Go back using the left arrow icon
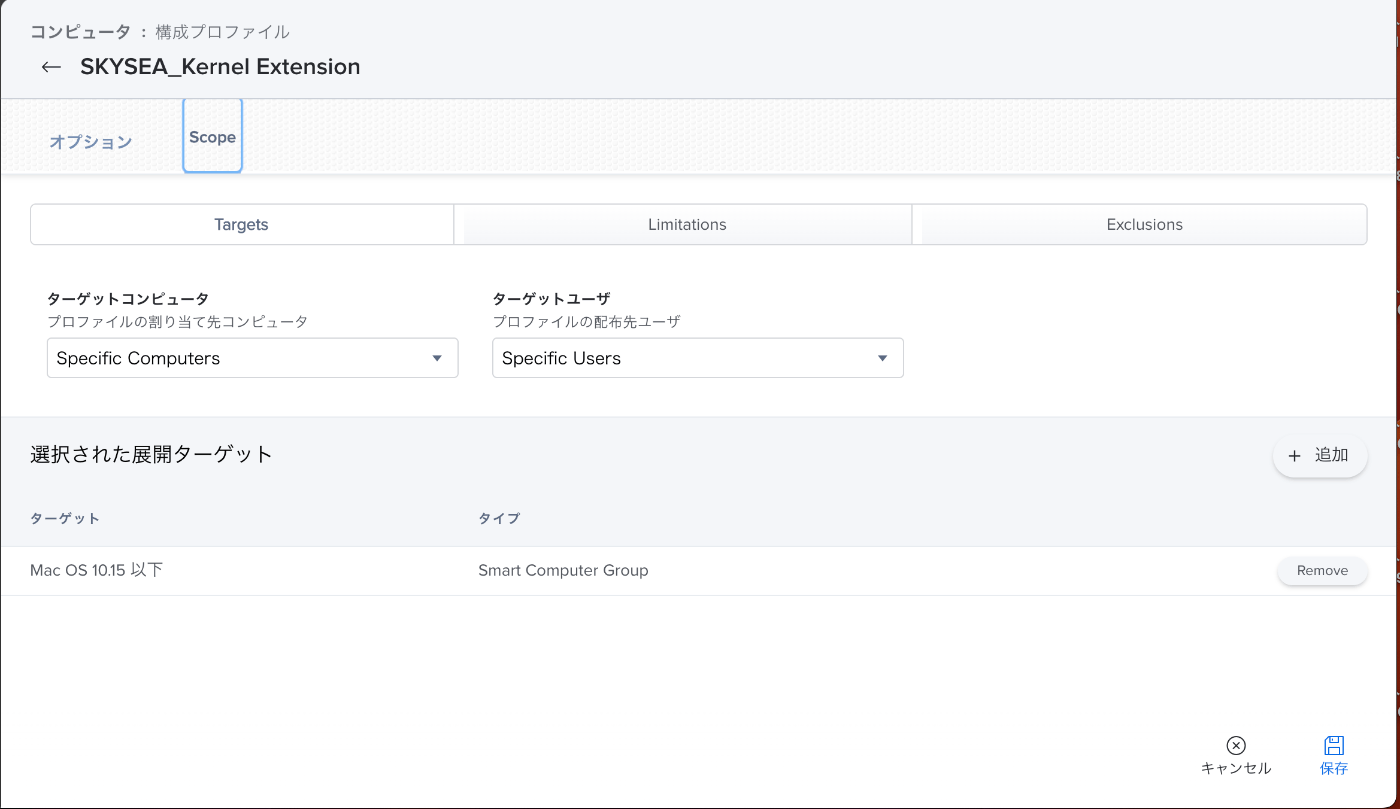 pyautogui.click(x=51, y=67)
